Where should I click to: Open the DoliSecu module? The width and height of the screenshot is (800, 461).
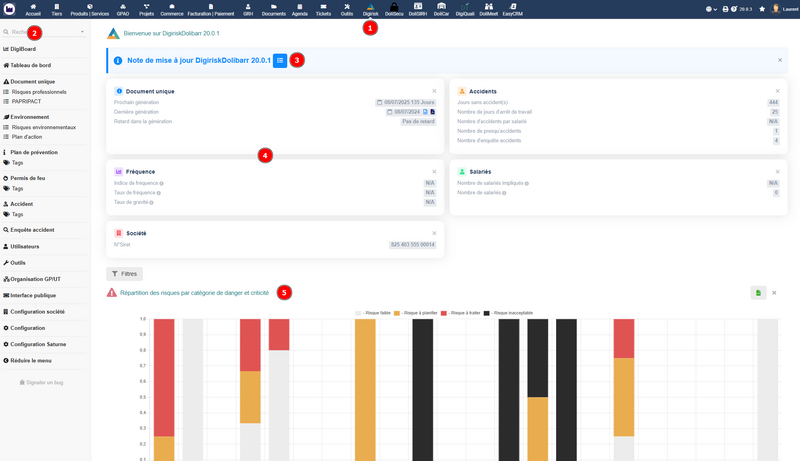(394, 9)
